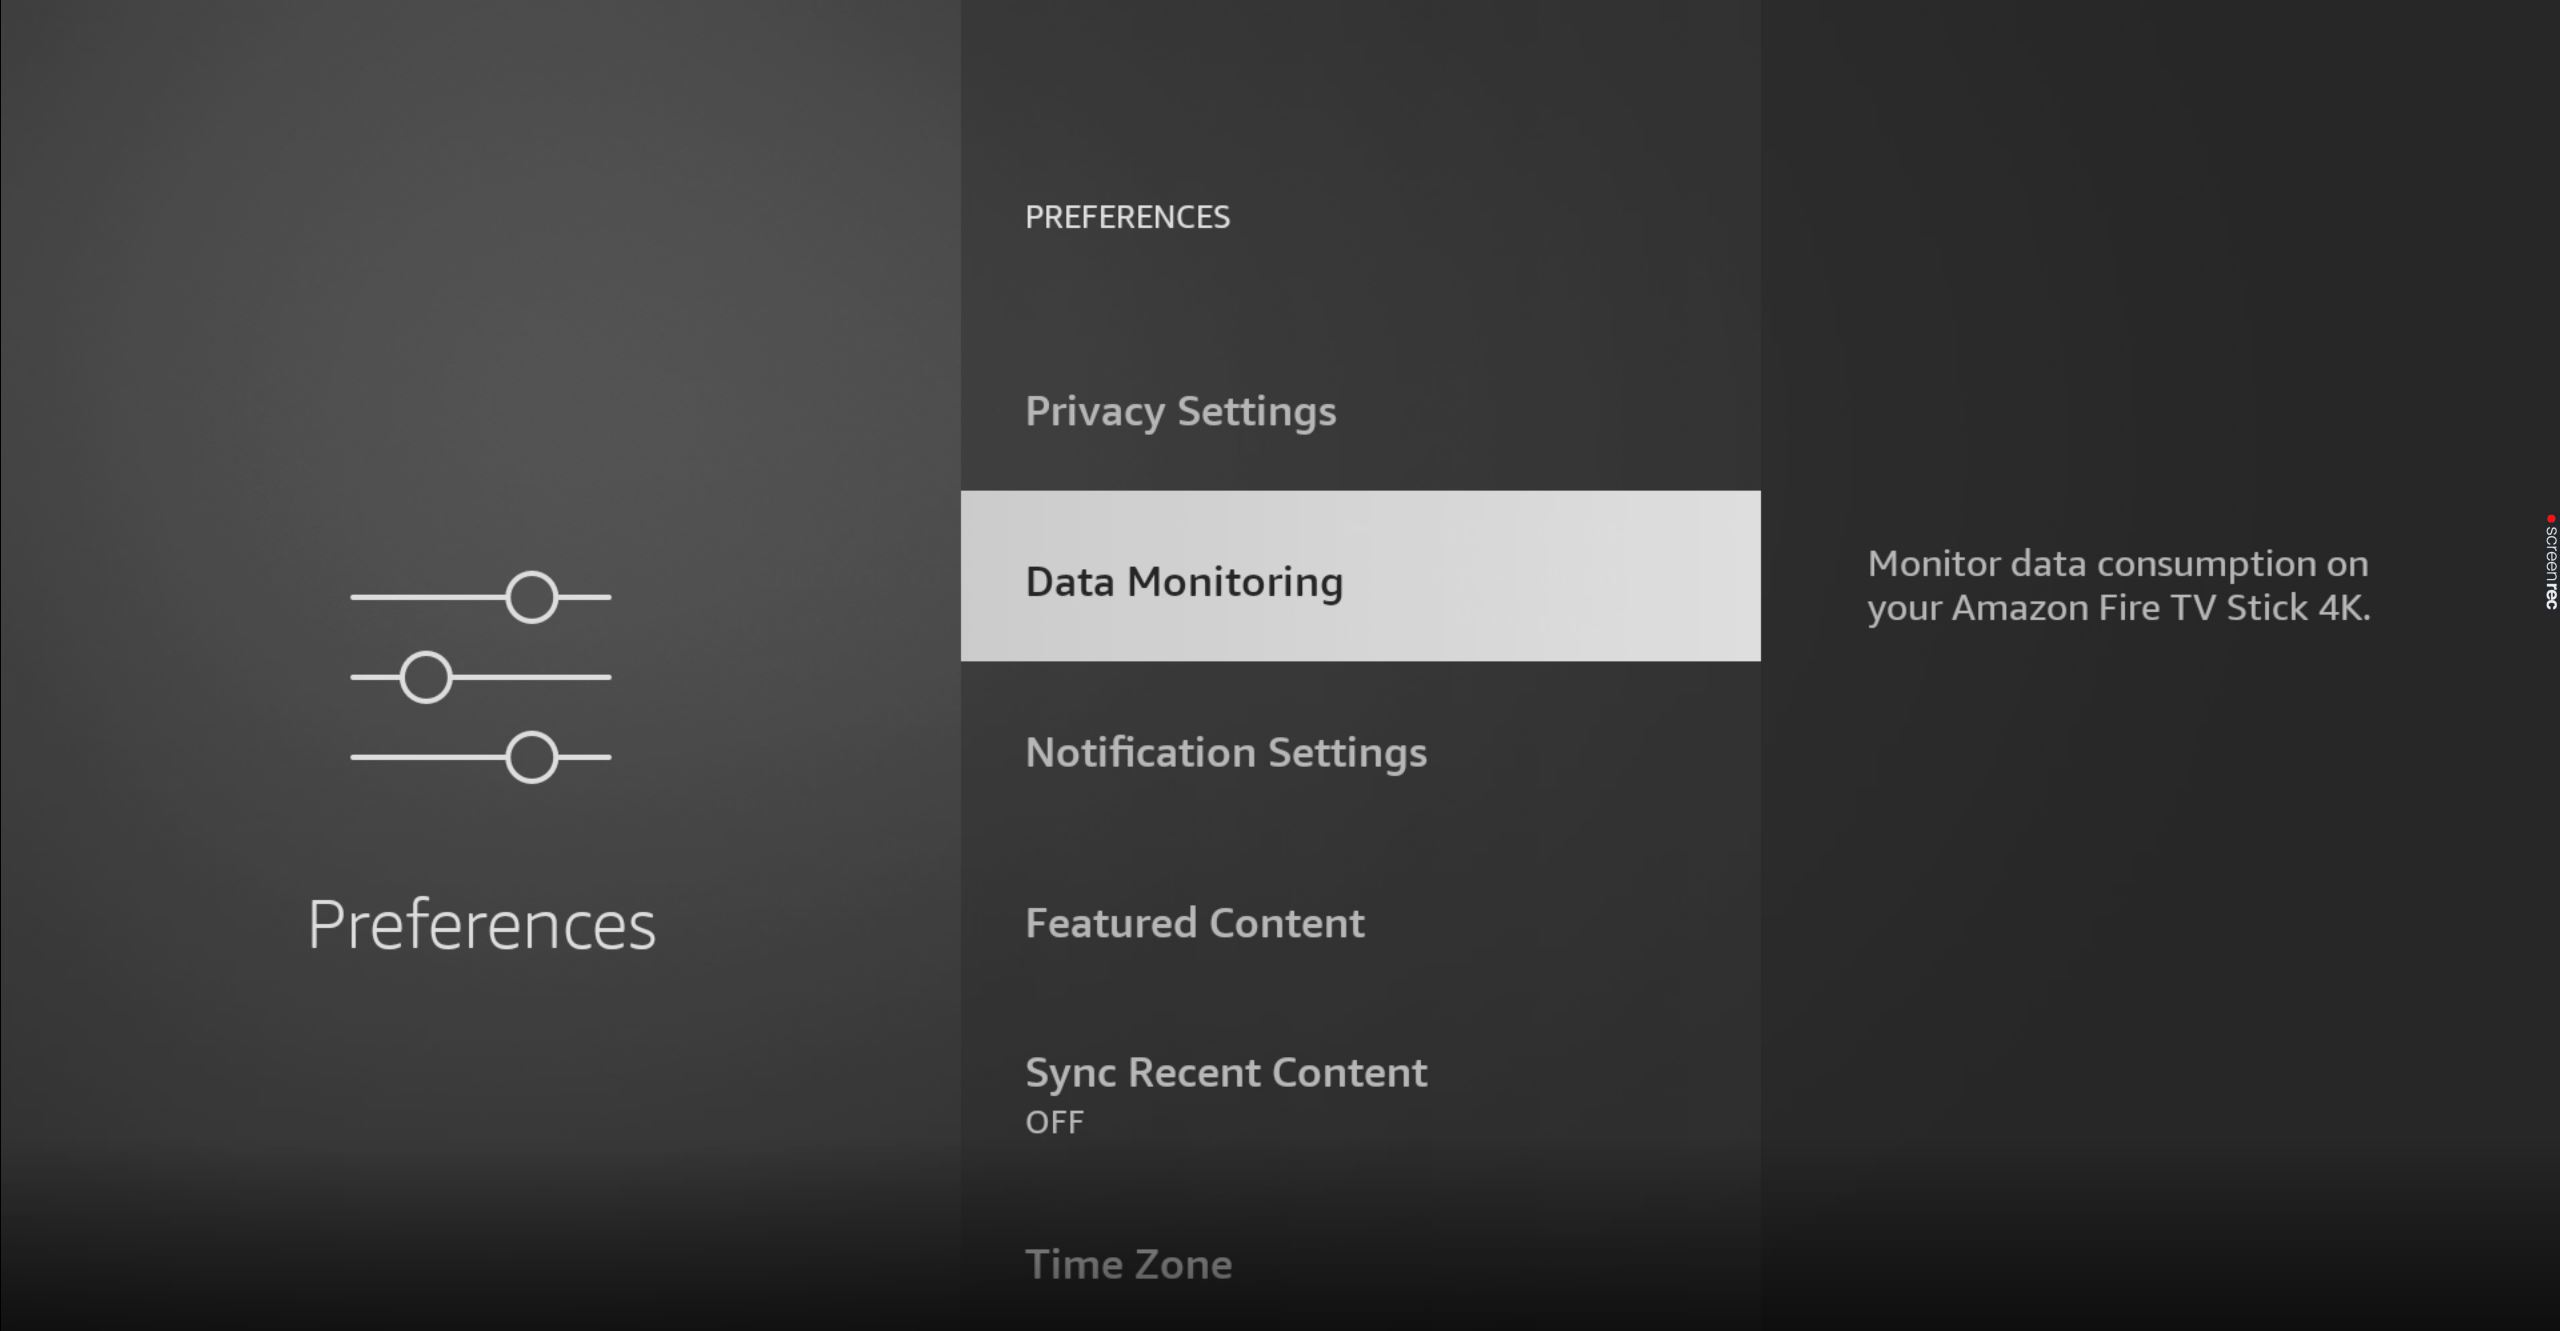Open Time Zone settings
The image size is (2560, 1331).
[1128, 1263]
